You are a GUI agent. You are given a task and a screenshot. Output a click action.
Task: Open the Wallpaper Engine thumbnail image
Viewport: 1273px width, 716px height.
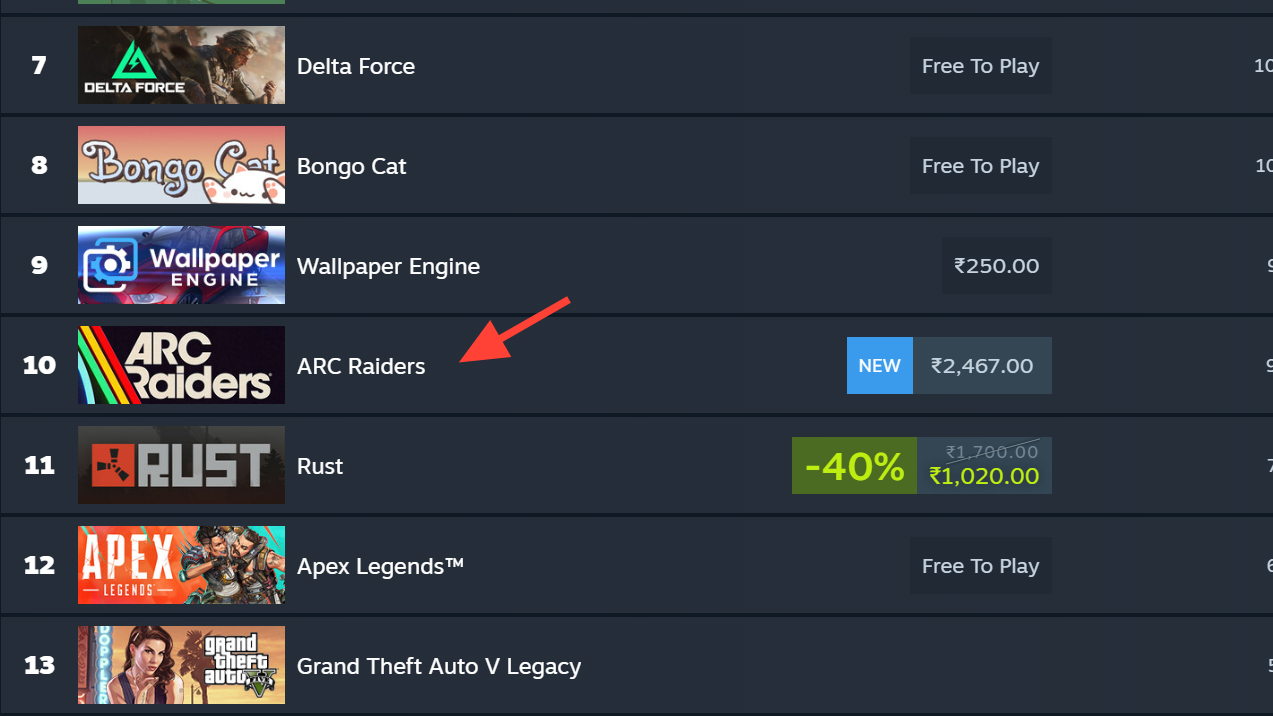click(181, 265)
